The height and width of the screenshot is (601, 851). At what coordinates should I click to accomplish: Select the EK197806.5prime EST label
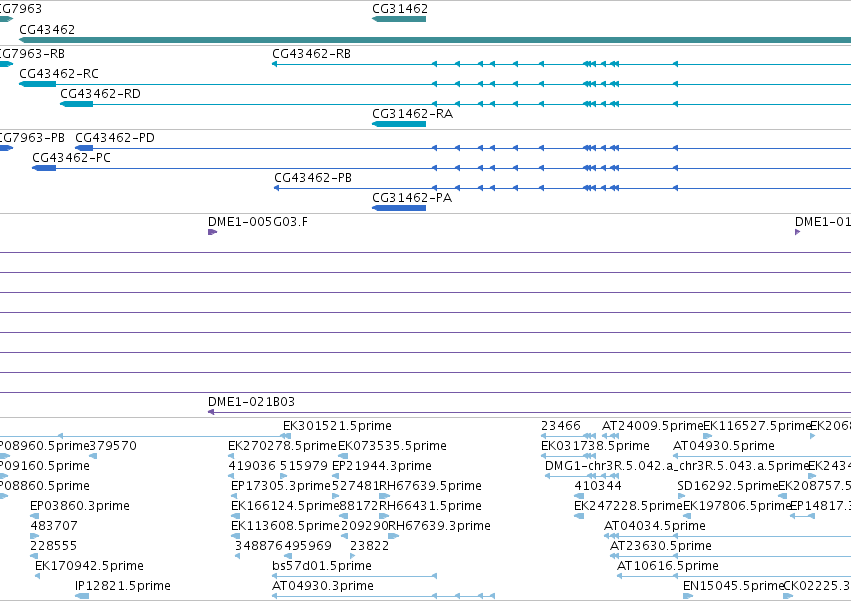click(x=737, y=507)
